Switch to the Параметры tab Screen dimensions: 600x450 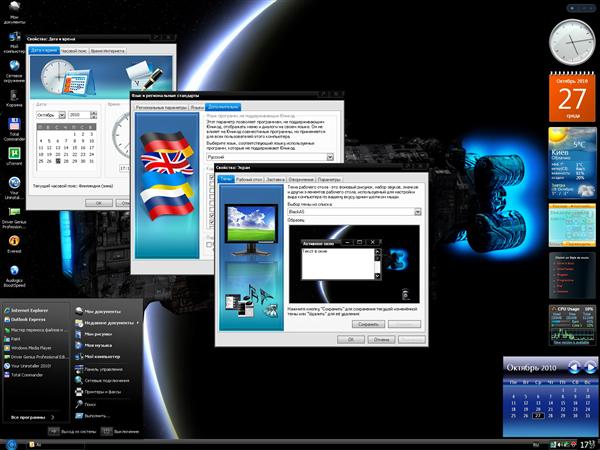click(329, 179)
